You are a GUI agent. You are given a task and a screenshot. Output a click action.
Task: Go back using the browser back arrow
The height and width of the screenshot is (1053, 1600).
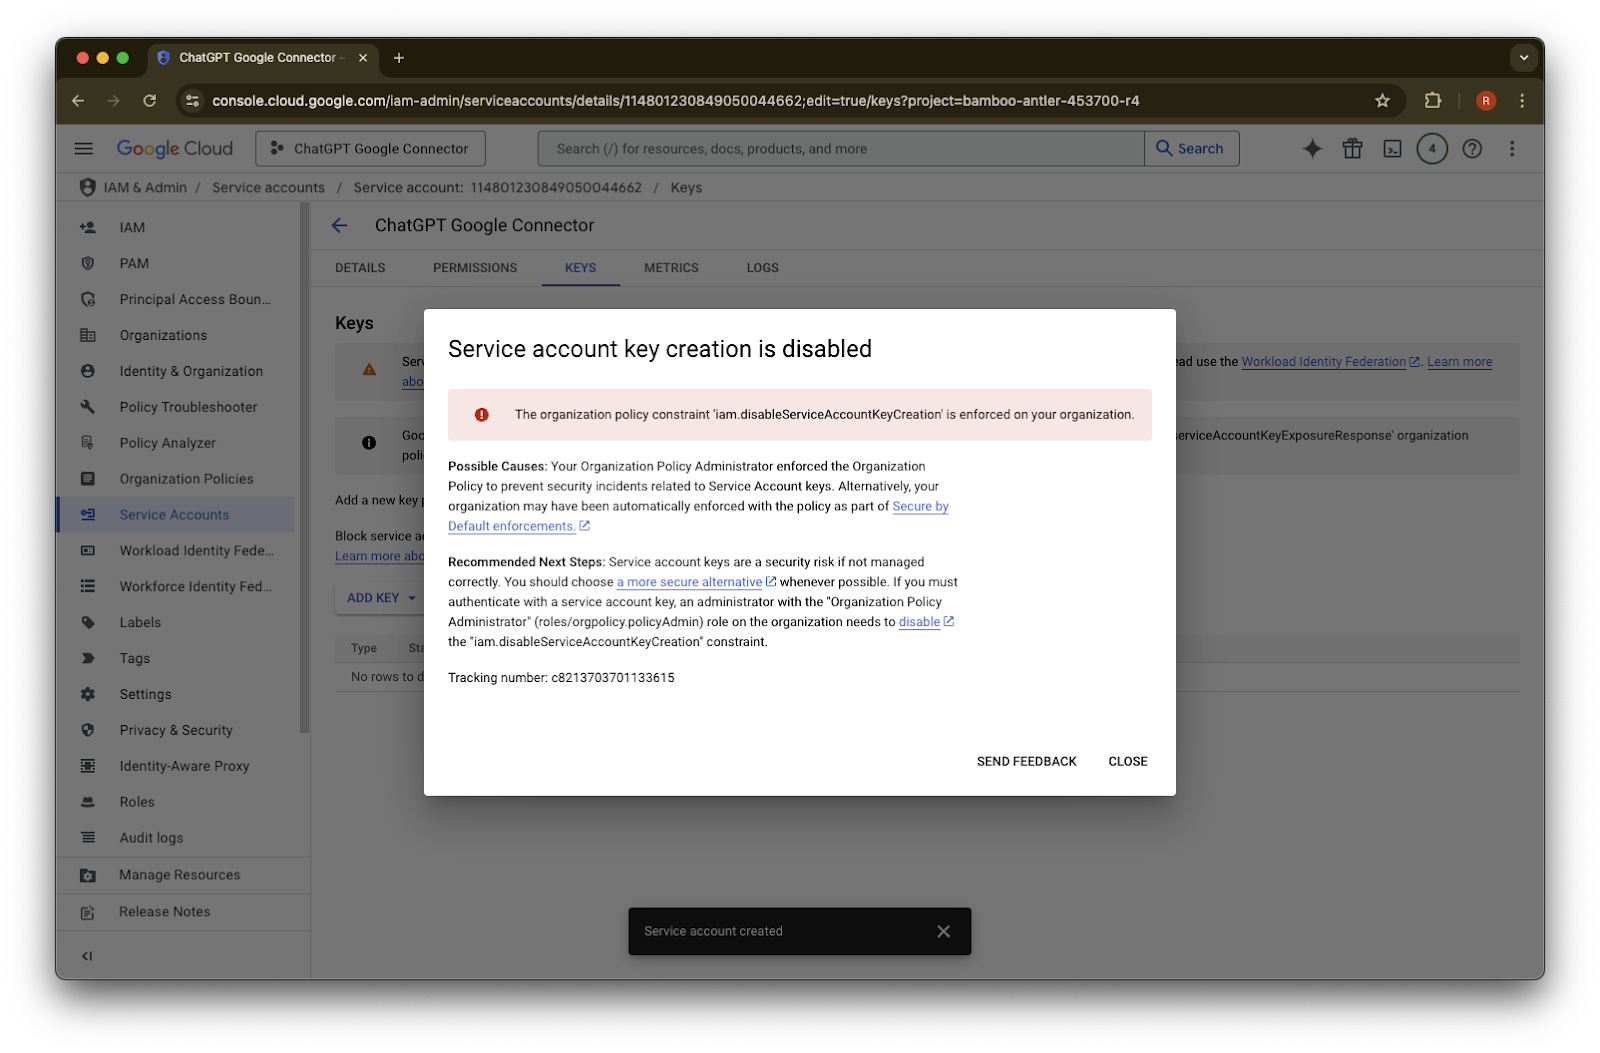(78, 101)
